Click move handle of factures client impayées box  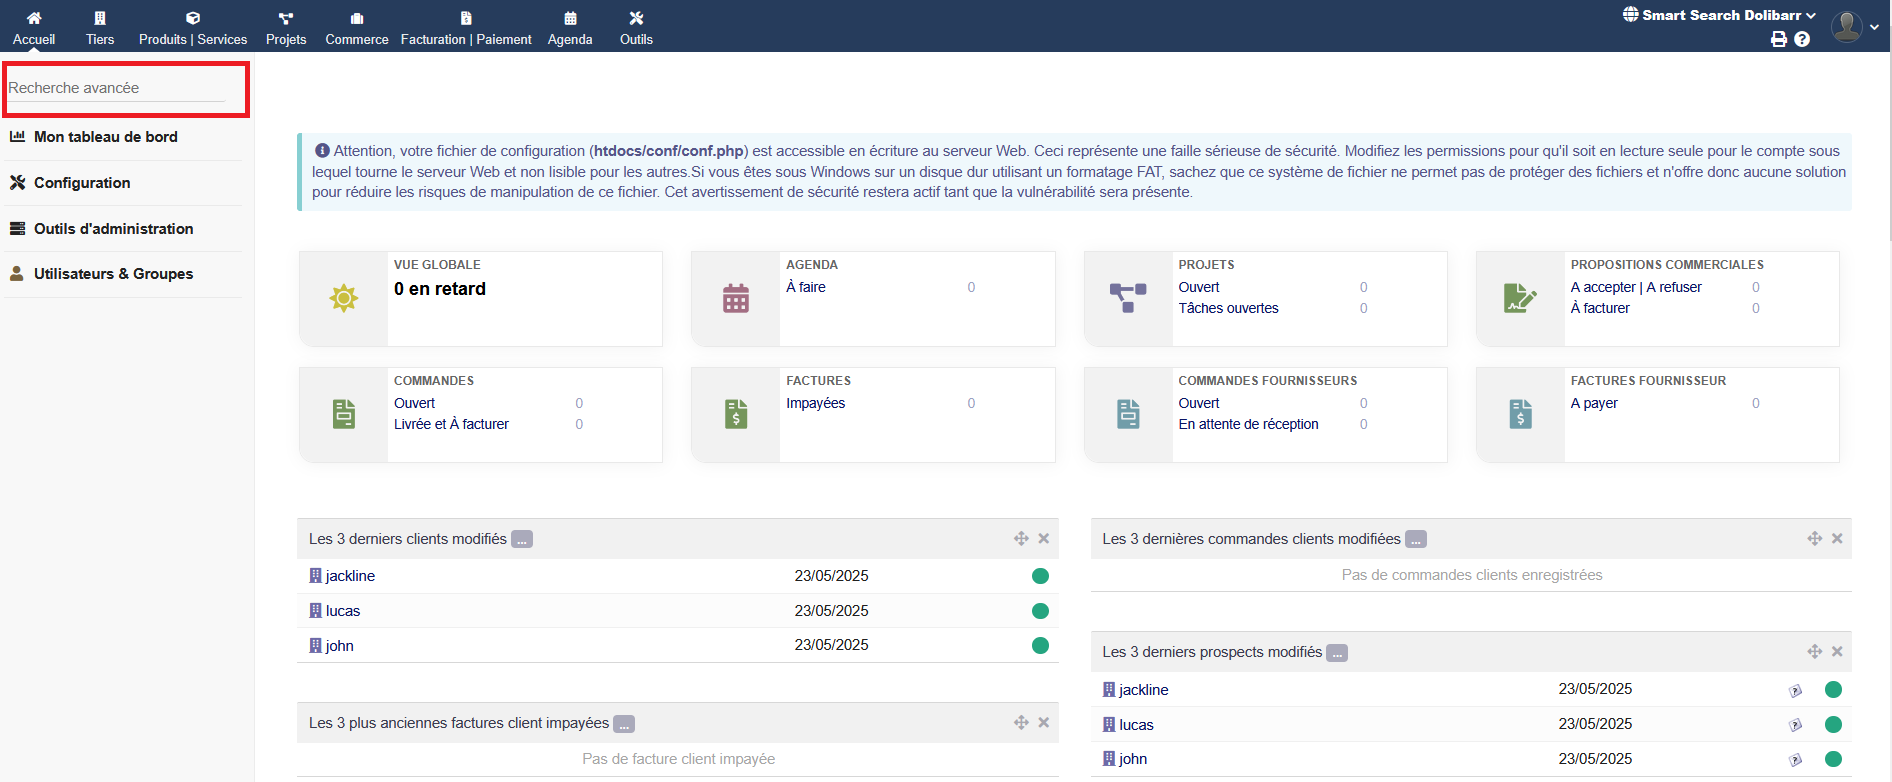(x=1021, y=723)
